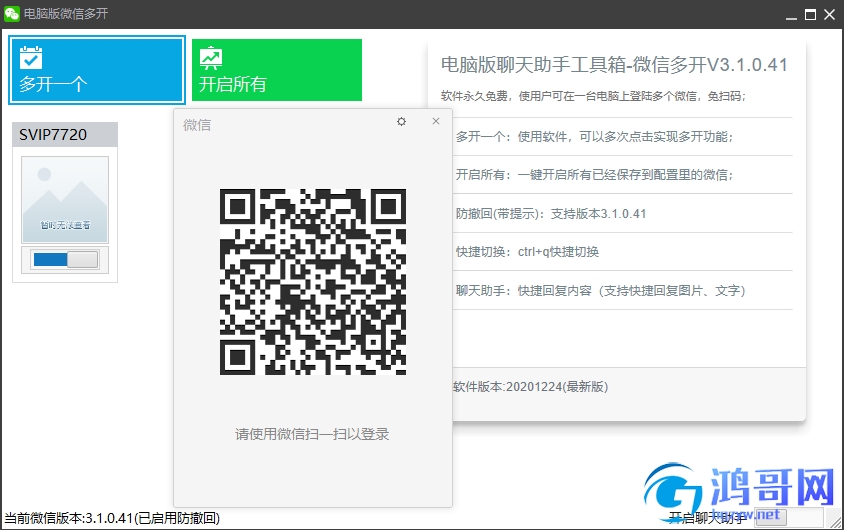
Task: Maximize the 电脑版微信多开 window
Action: pos(810,15)
